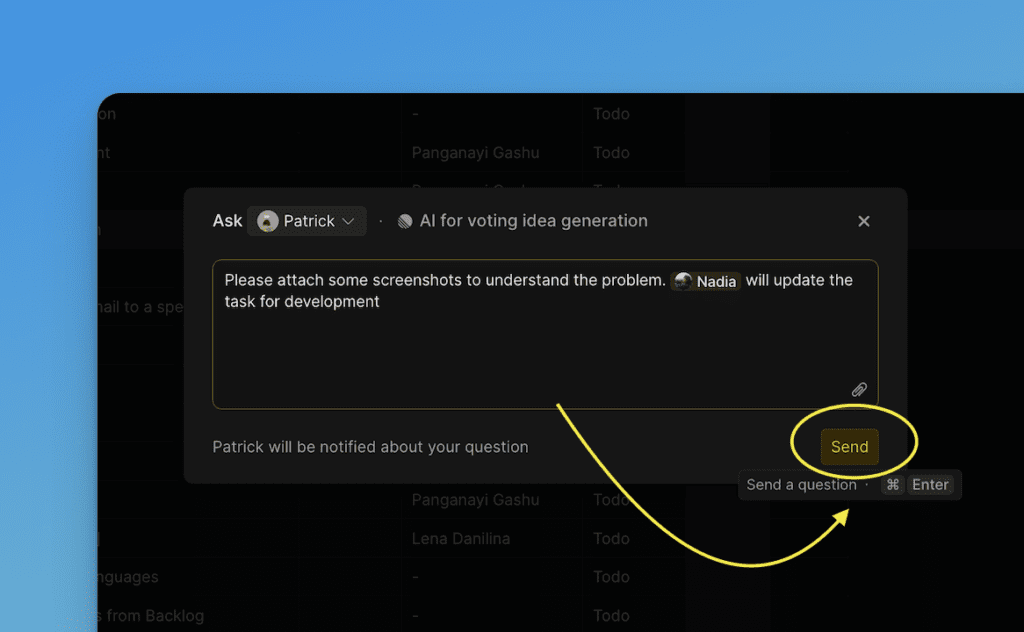Click the striped status icon before the task title
The height and width of the screenshot is (632, 1024).
(405, 221)
